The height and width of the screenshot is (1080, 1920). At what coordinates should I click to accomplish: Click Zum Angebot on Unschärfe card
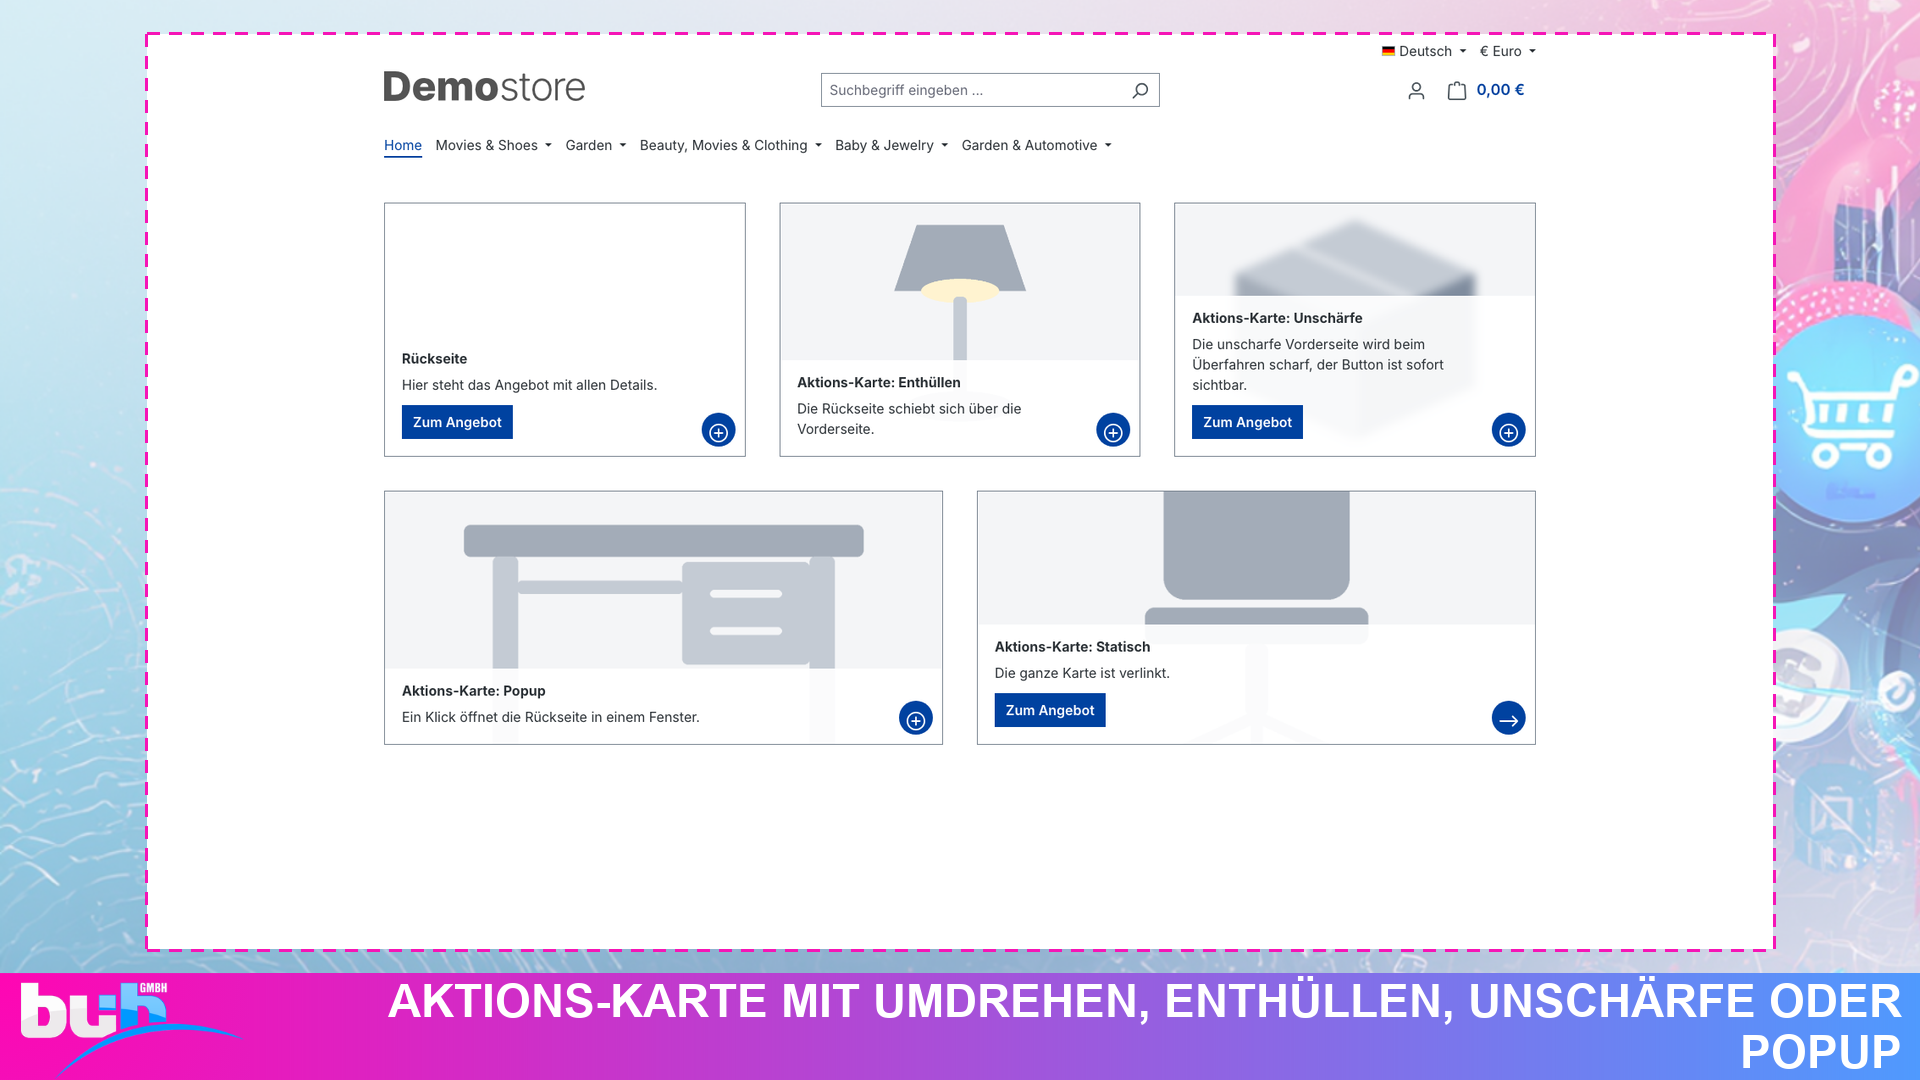pyautogui.click(x=1247, y=422)
